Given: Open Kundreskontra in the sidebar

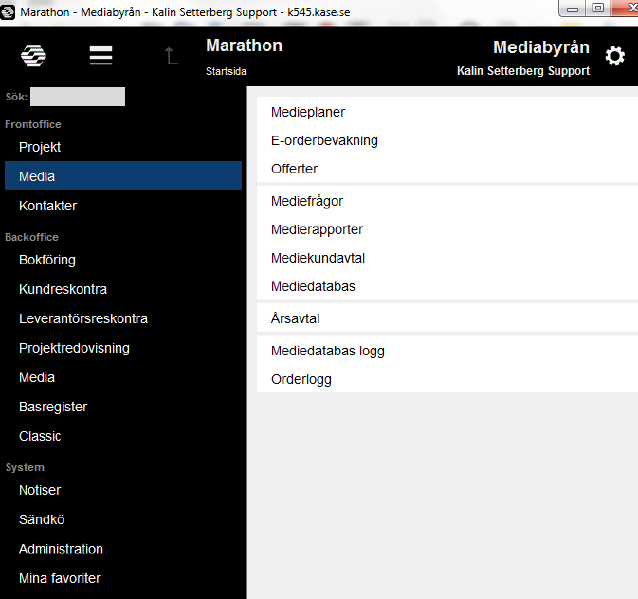Looking at the screenshot, I should pyautogui.click(x=63, y=289).
